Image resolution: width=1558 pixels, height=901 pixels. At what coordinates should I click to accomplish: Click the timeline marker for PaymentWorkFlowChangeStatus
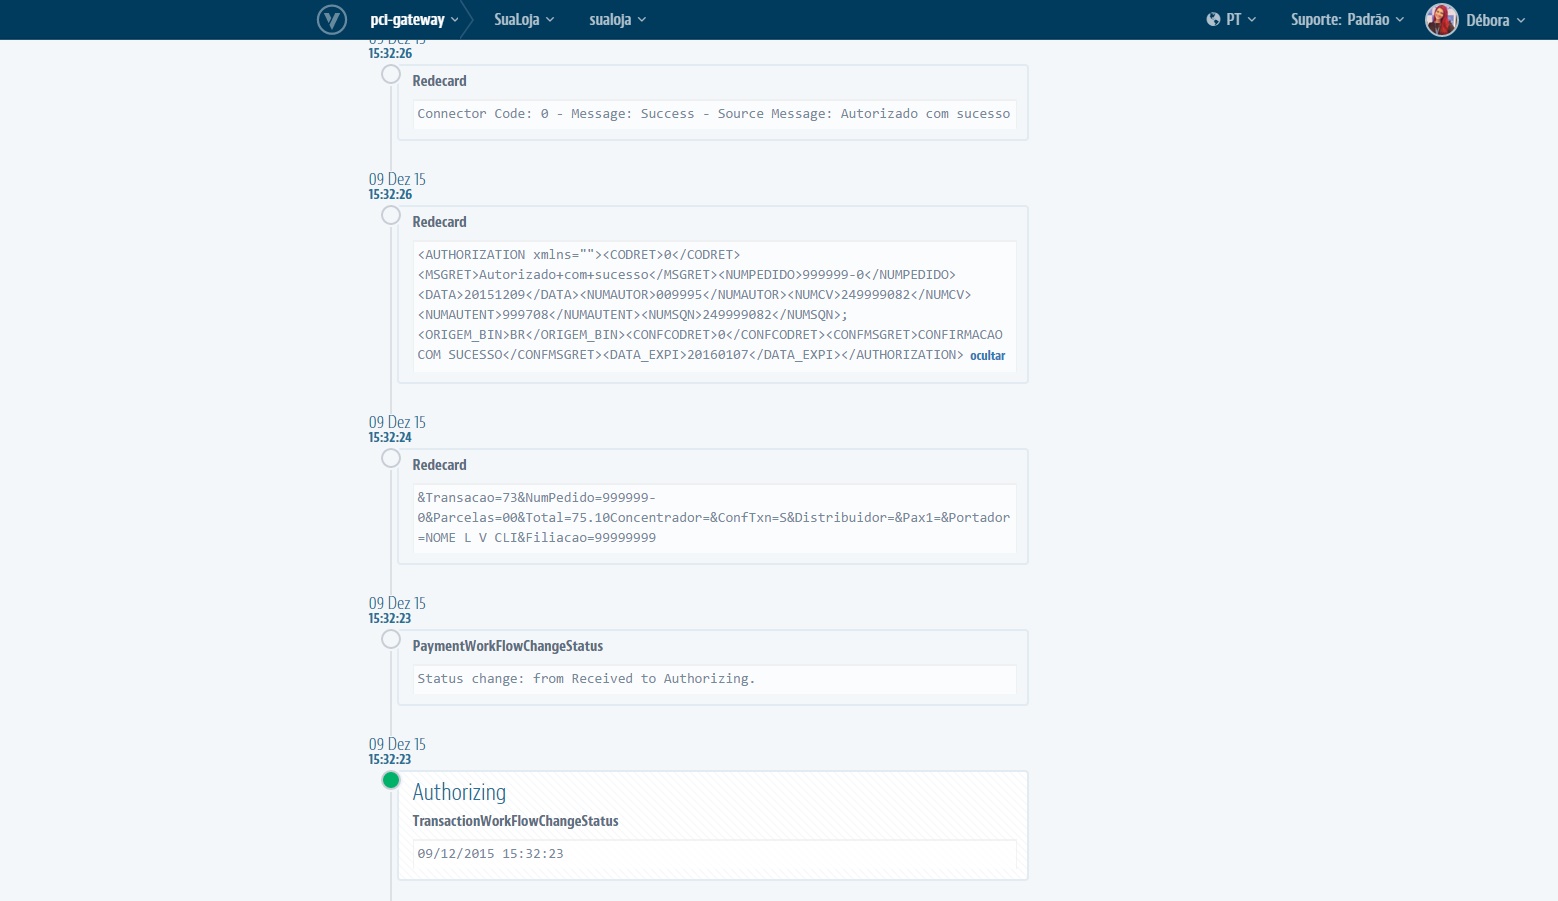click(390, 639)
